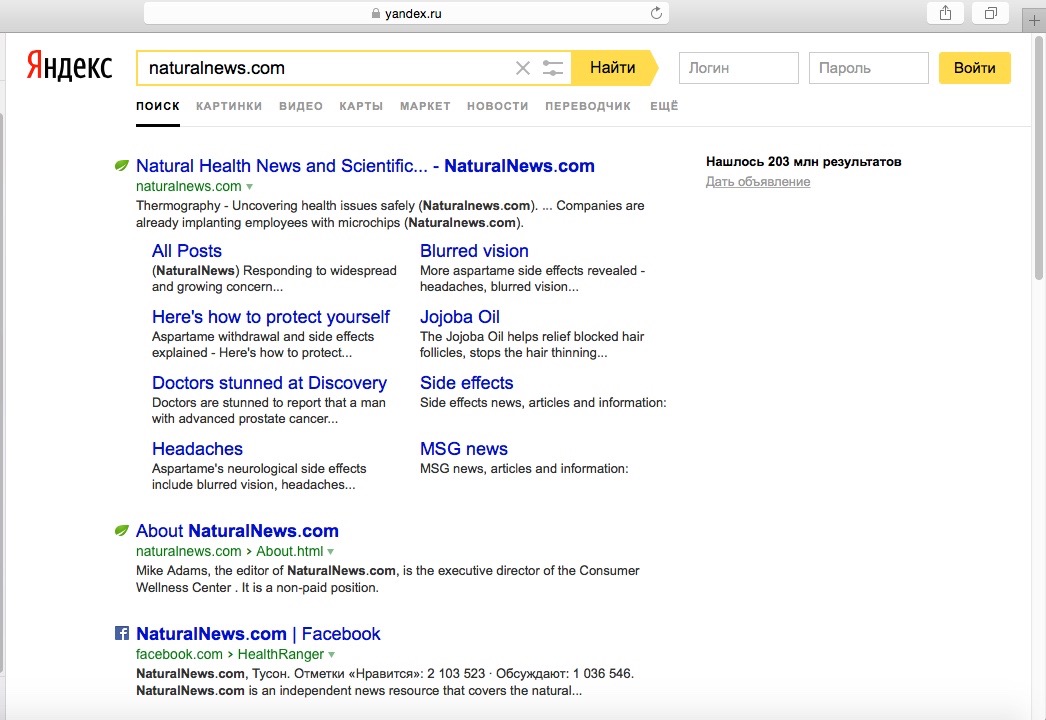Reload the page in address bar
Viewport: 1046px width, 720px height.
point(656,13)
